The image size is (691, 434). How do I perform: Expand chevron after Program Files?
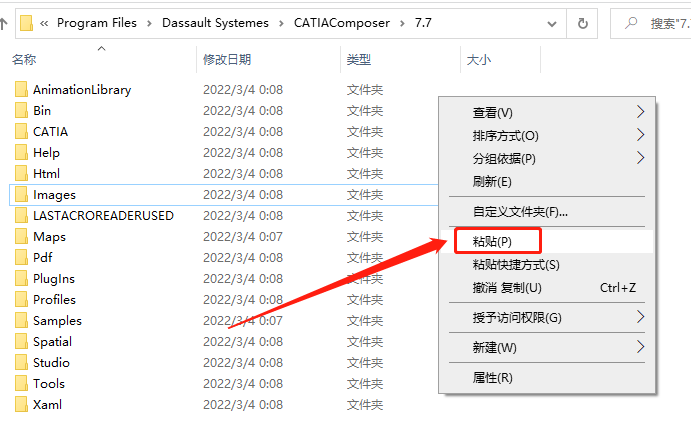[x=149, y=23]
